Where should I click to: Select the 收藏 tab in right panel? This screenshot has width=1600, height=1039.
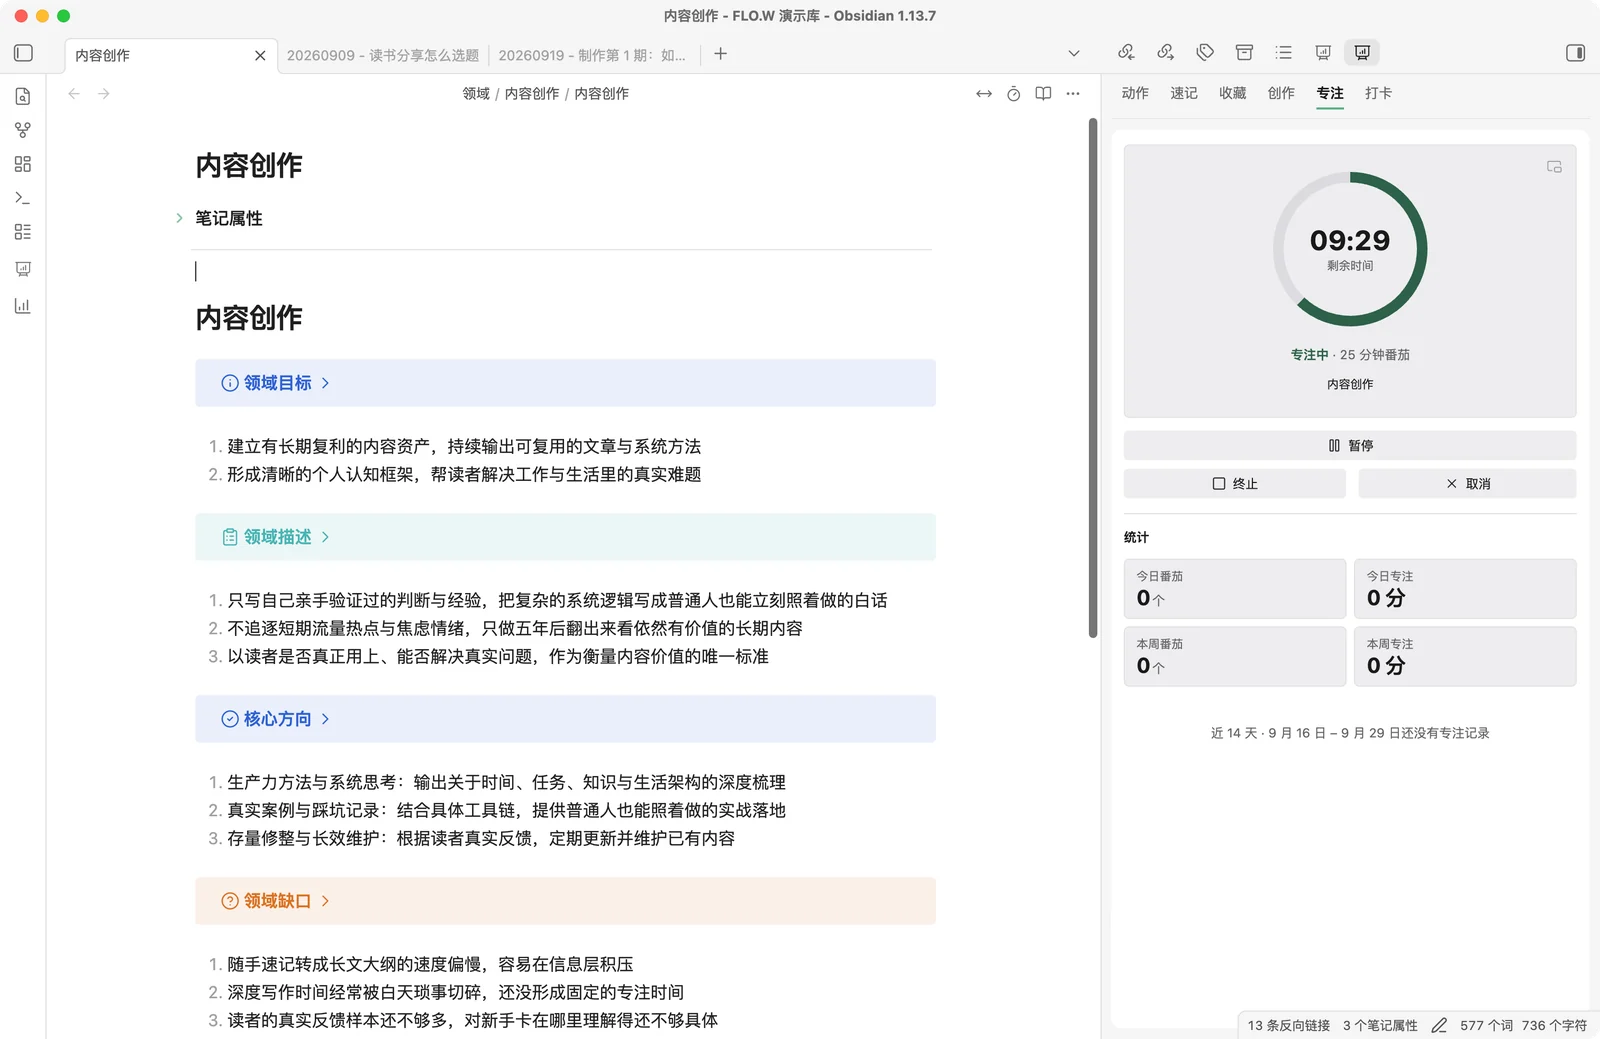click(1232, 93)
